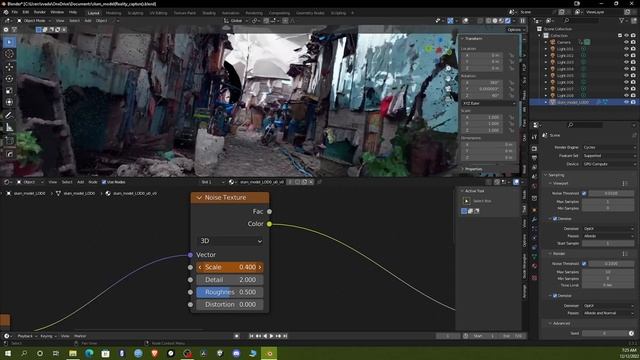This screenshot has height=360, width=640.
Task: Hide the Camera object in outliner
Action: point(626,42)
